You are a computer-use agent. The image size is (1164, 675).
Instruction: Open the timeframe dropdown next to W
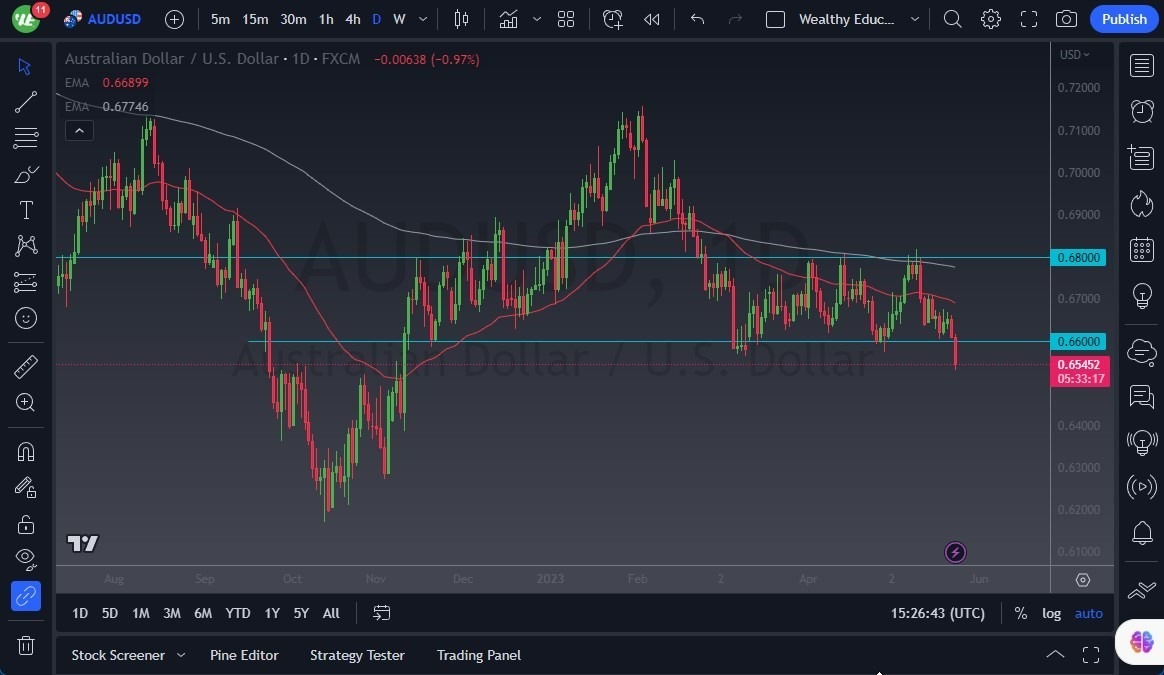[422, 18]
